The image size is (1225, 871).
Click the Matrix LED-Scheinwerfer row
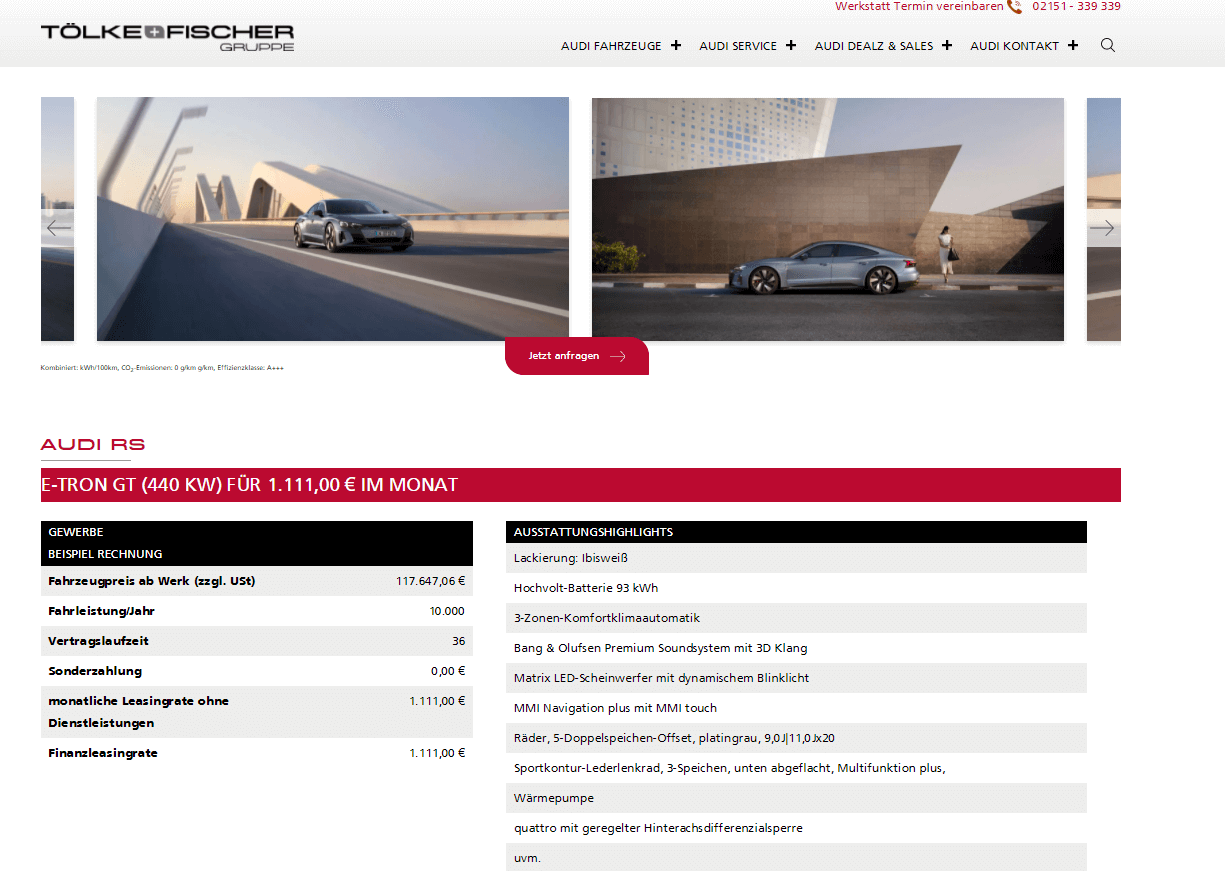796,678
